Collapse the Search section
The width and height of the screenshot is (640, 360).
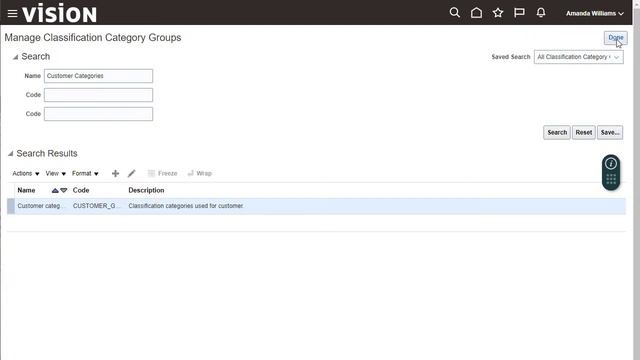[15, 57]
